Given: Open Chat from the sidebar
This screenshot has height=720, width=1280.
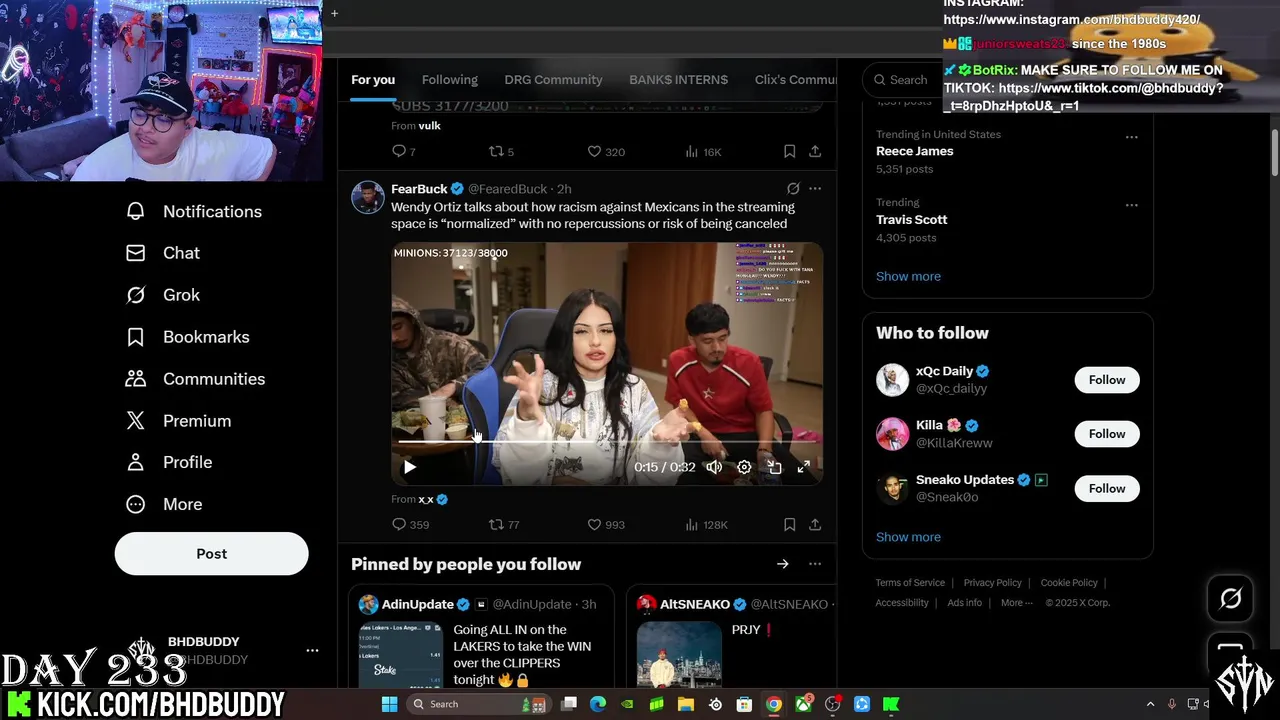Looking at the screenshot, I should pyautogui.click(x=163, y=253).
